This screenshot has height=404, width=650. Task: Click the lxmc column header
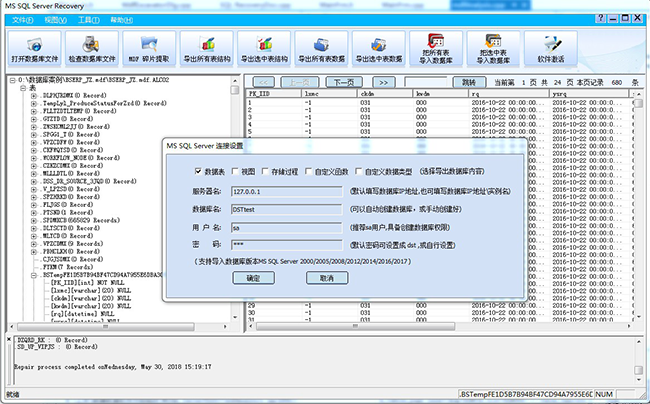[x=330, y=94]
